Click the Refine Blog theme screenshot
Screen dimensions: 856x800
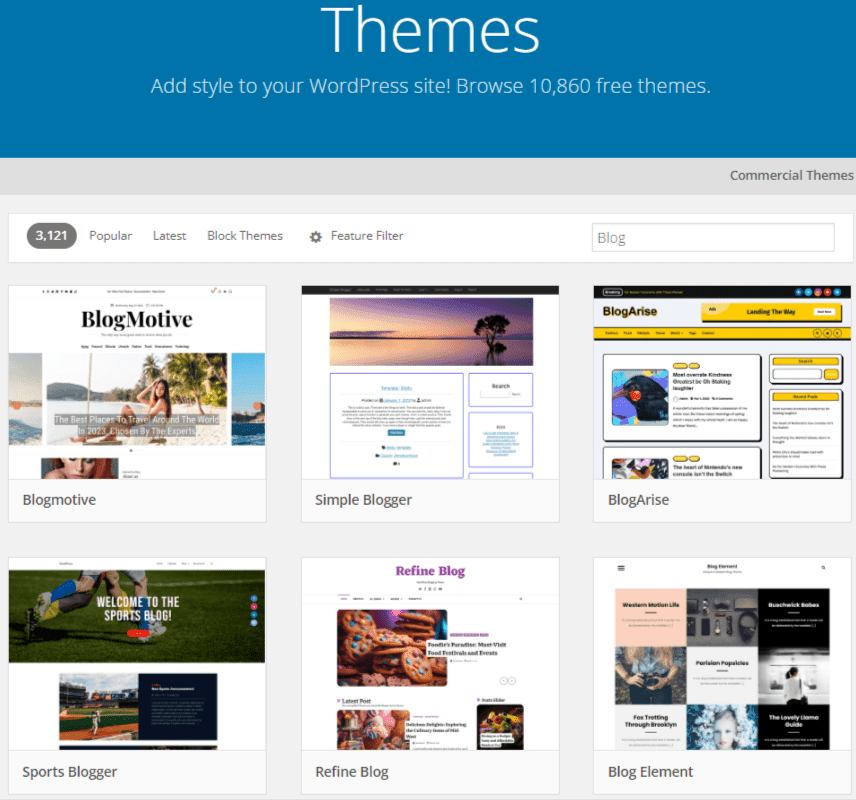430,653
